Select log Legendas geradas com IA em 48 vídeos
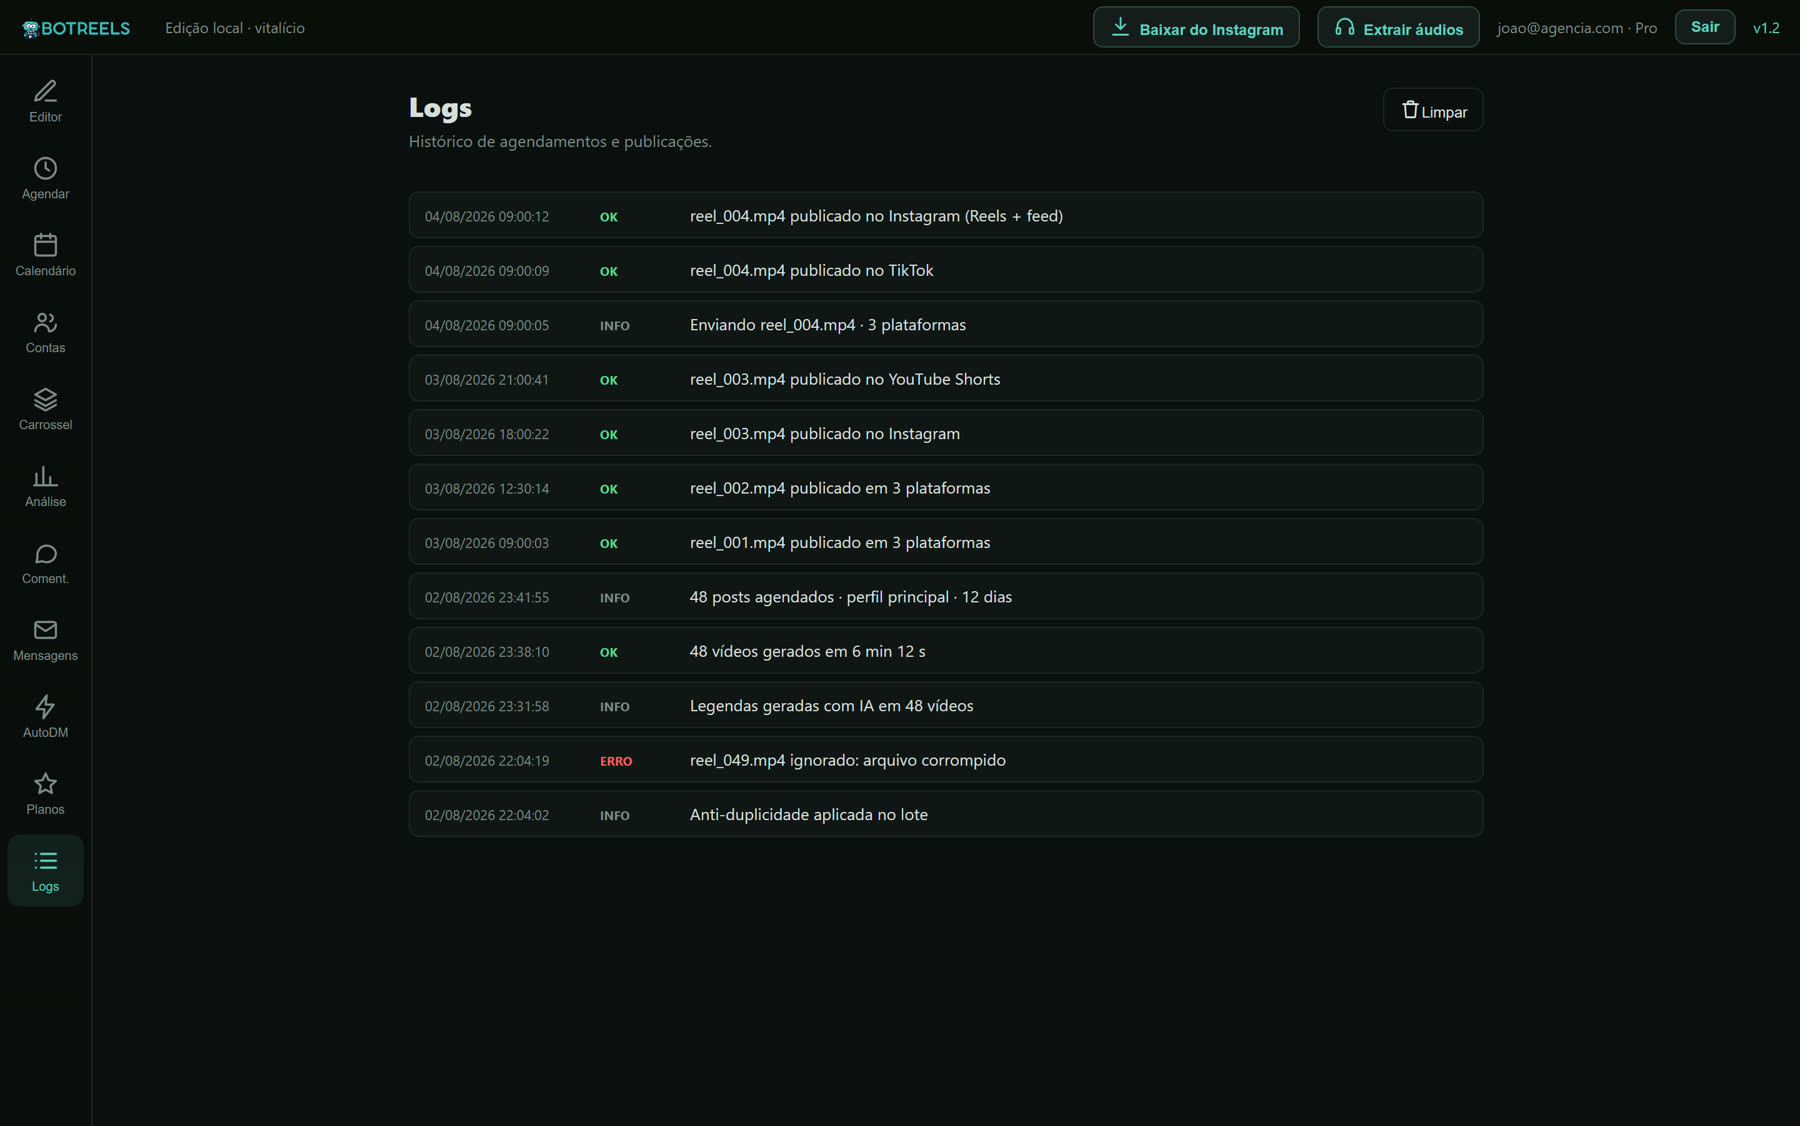 pos(945,705)
